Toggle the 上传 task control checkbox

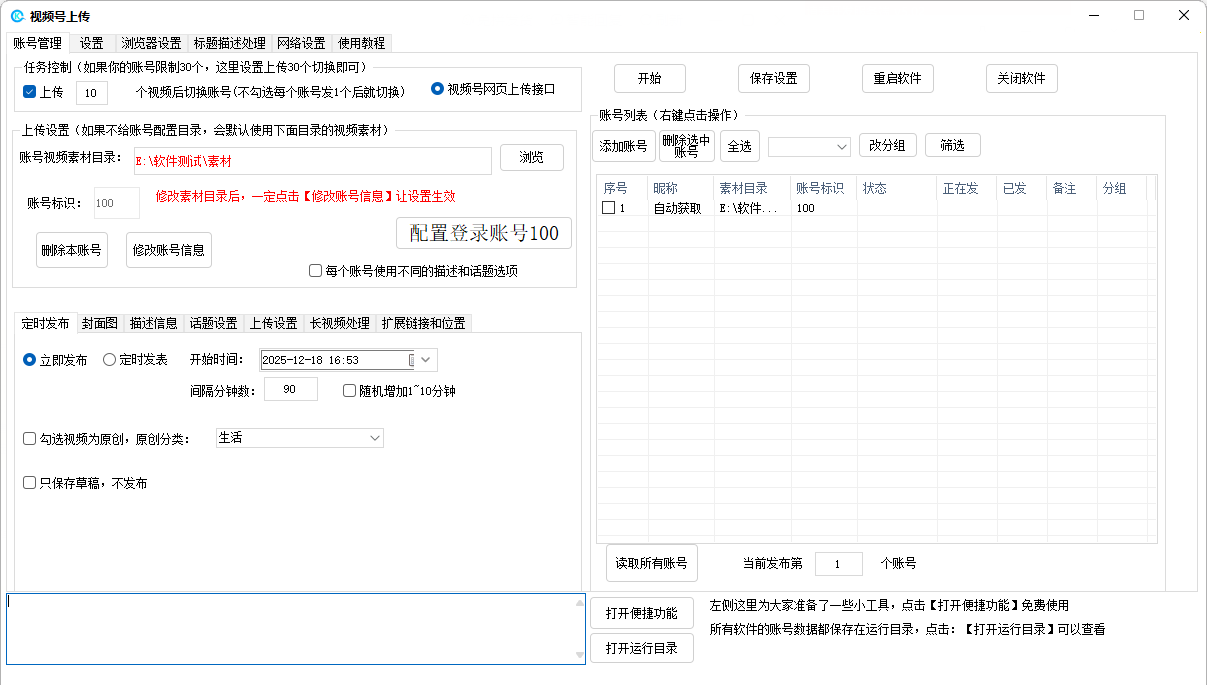point(30,92)
